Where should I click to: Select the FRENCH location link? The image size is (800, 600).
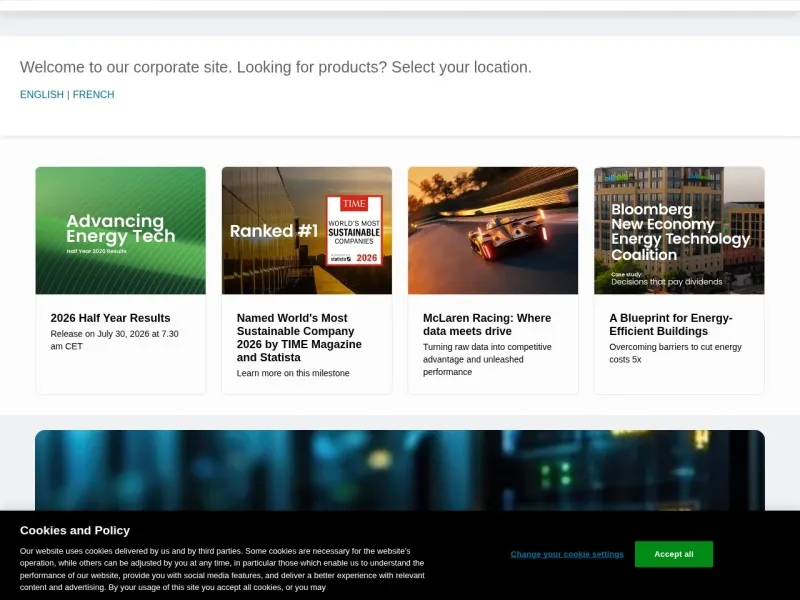(x=93, y=94)
